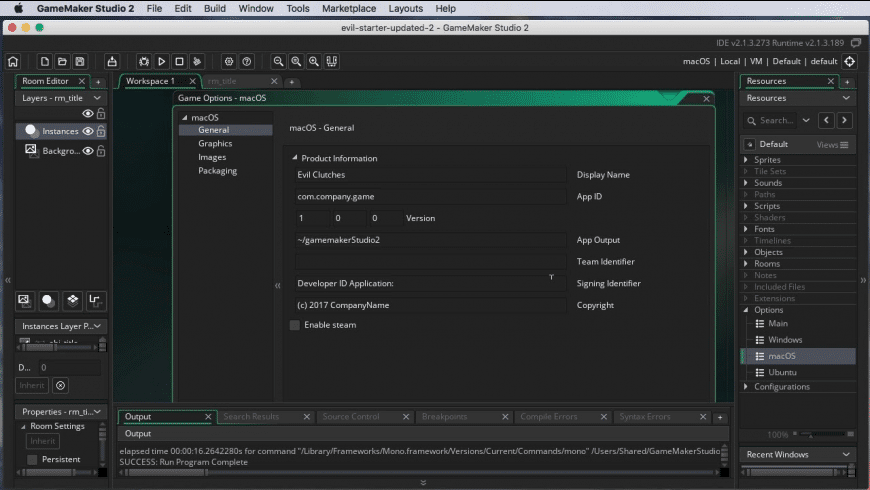
Task: Open the target manager crosshair icon
Action: click(x=849, y=62)
